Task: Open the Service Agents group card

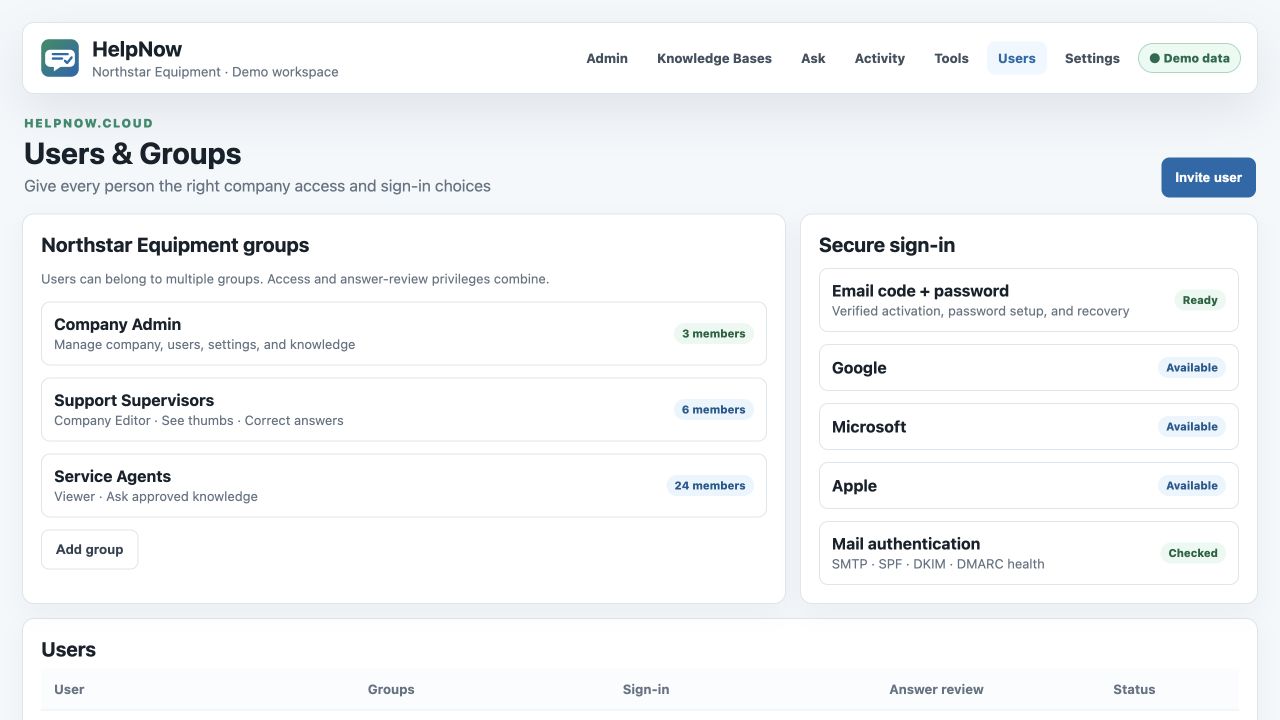Action: [x=404, y=485]
